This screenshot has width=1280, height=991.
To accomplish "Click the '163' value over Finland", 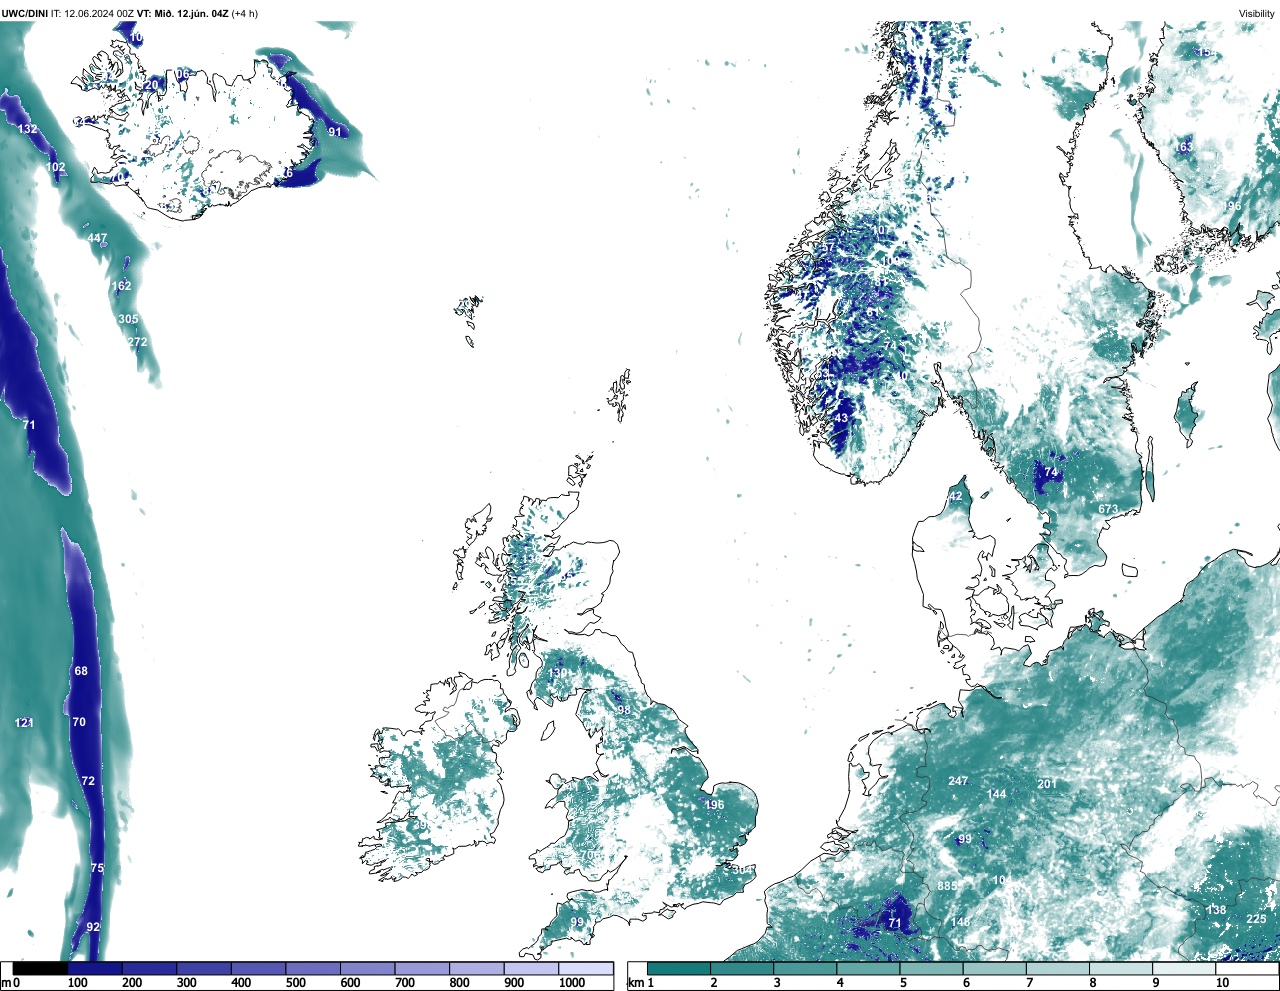I will (x=1183, y=147).
